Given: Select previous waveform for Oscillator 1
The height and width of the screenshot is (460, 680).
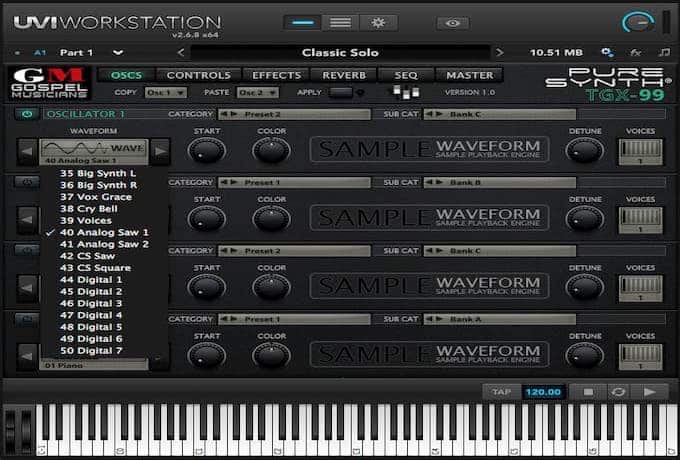Looking at the screenshot, I should click(x=27, y=152).
